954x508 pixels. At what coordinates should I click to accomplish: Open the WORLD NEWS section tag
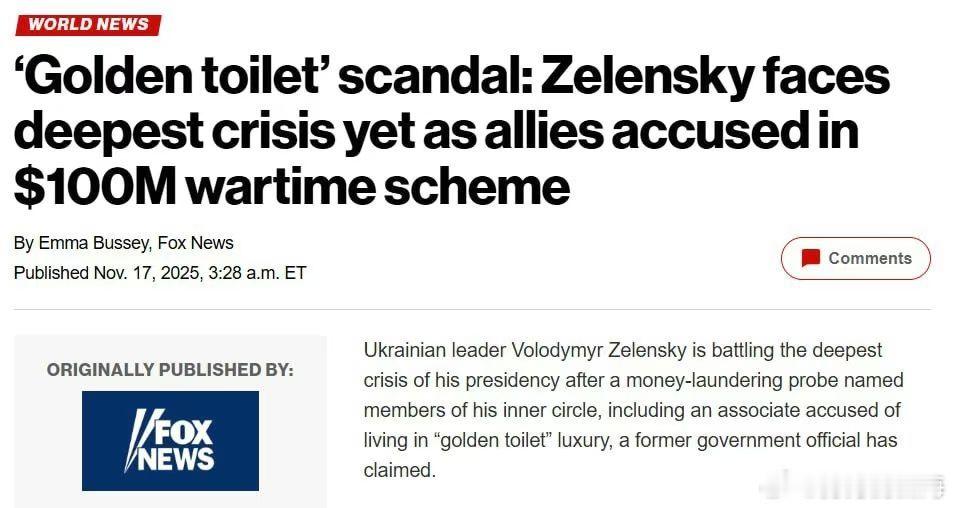click(88, 24)
